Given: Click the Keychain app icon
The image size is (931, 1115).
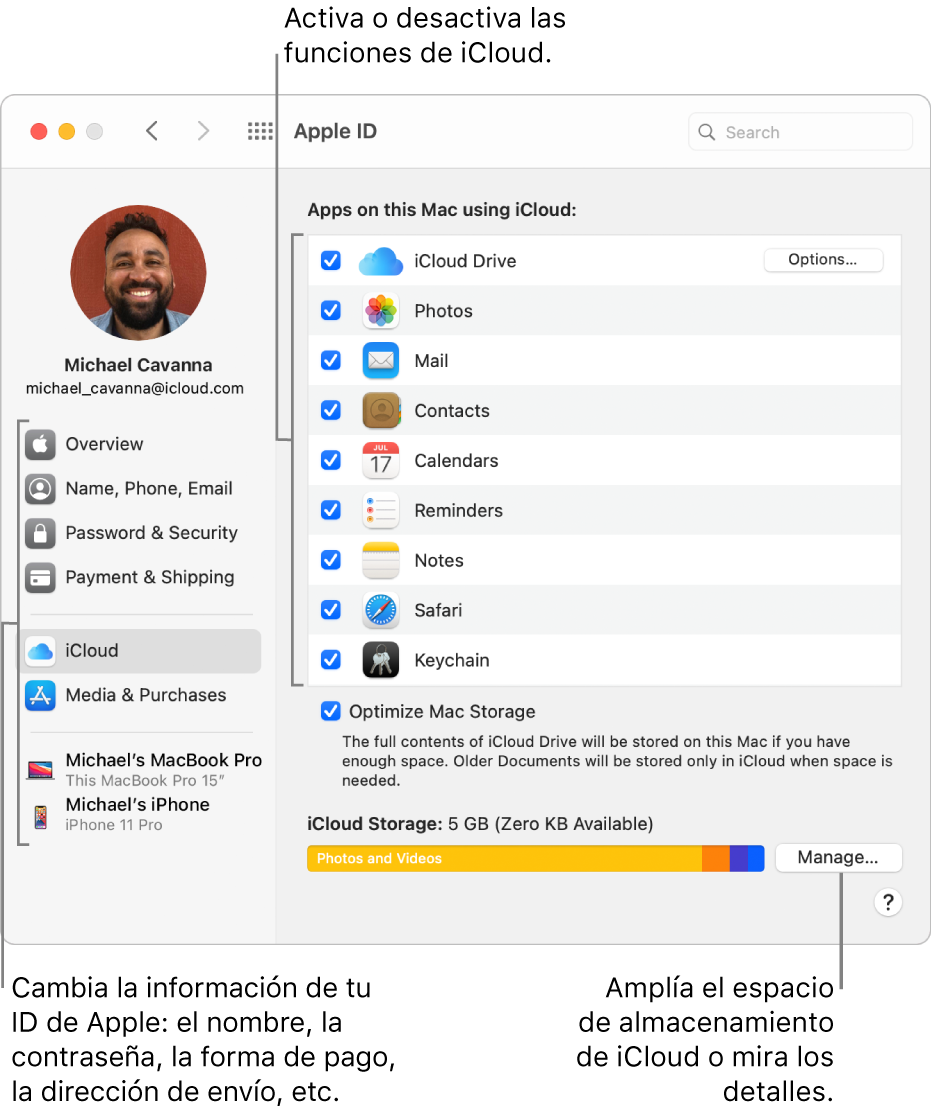Looking at the screenshot, I should click(x=381, y=660).
